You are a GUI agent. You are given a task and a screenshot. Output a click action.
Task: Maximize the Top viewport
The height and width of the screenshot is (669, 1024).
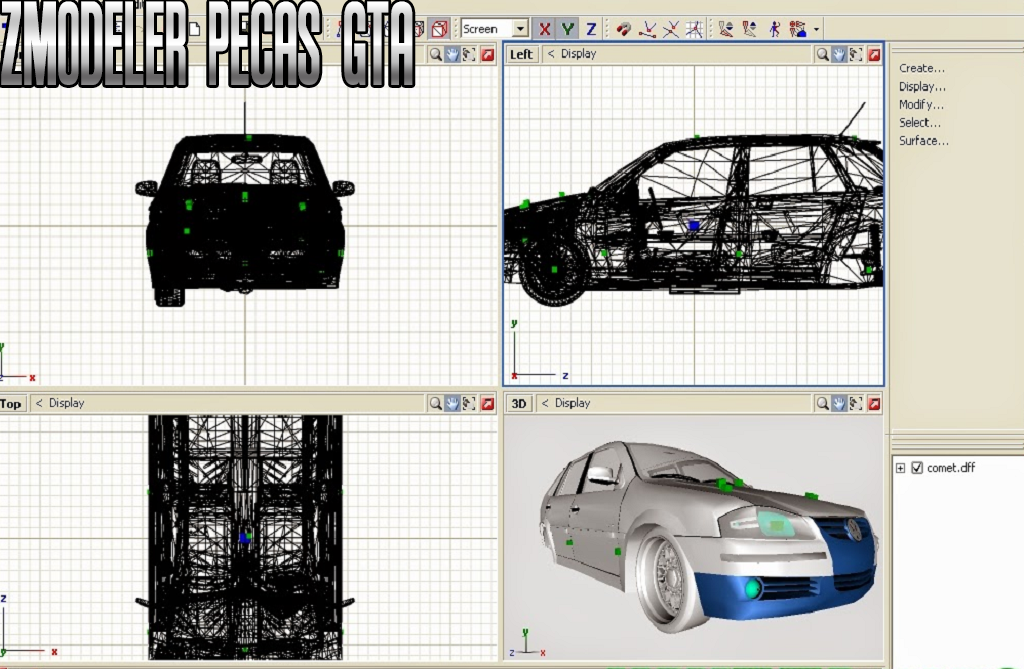tap(487, 404)
